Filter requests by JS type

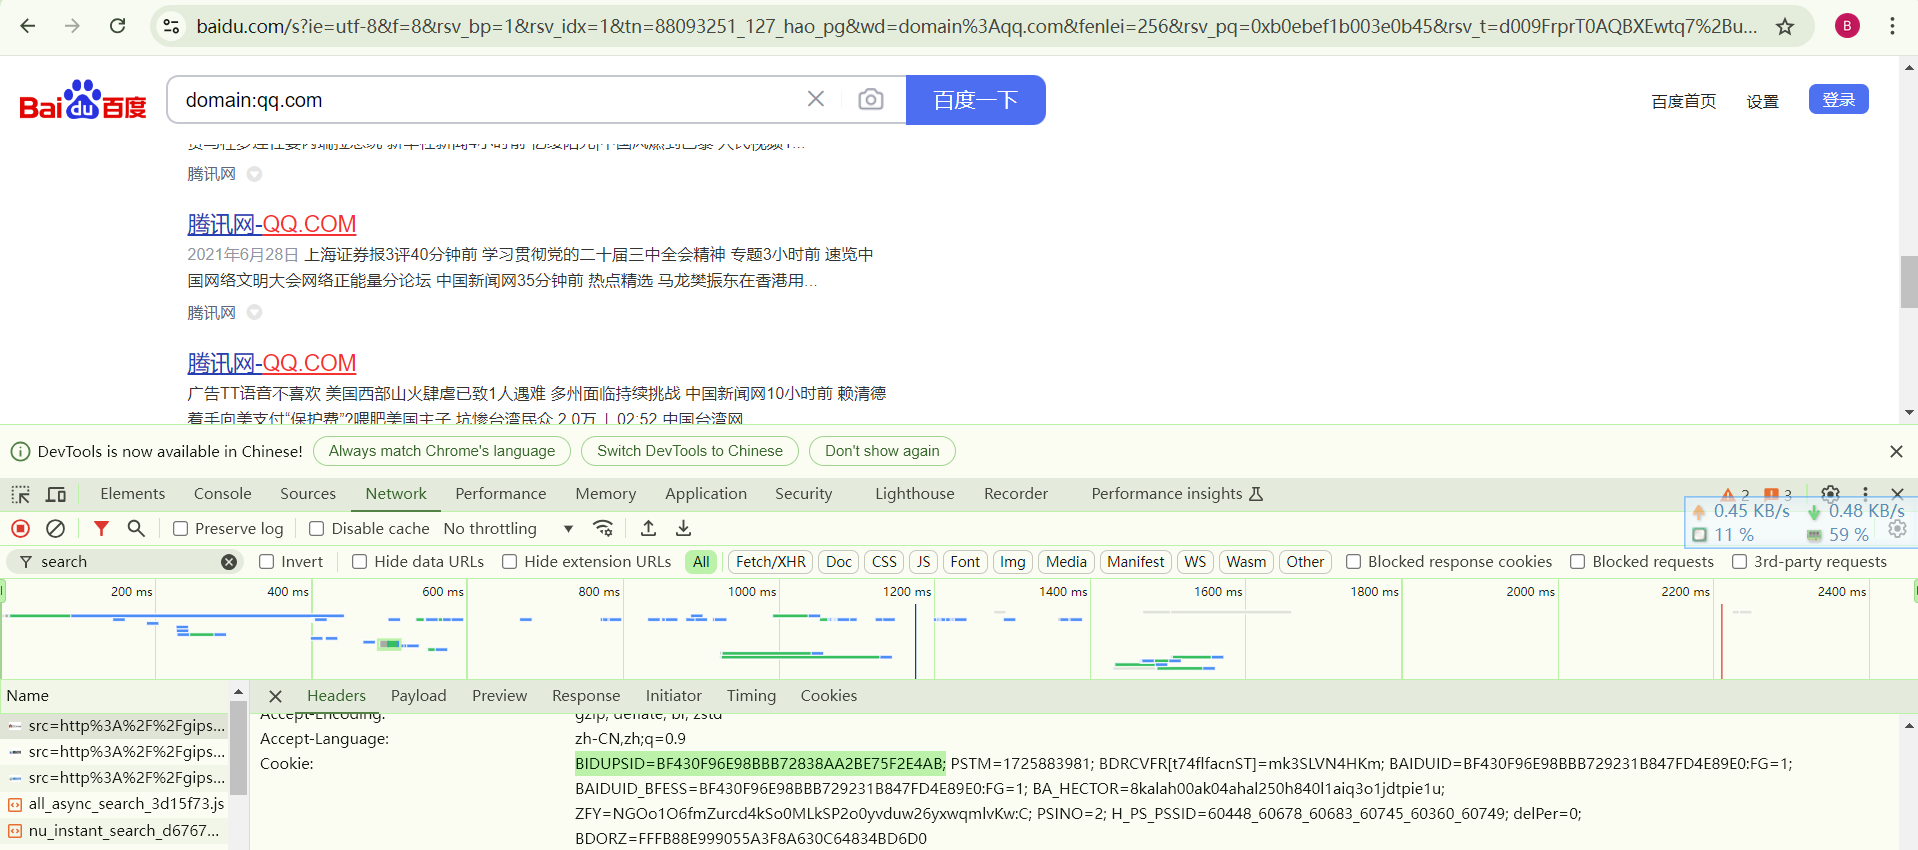(x=924, y=562)
